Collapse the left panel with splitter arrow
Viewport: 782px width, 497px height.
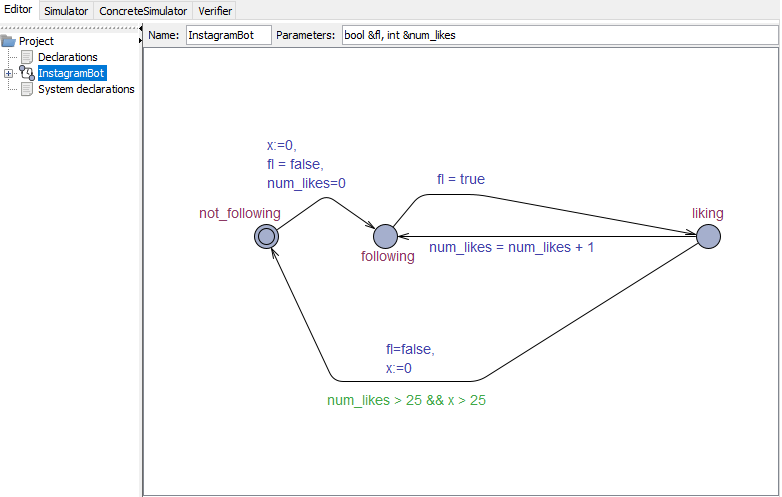pyautogui.click(x=140, y=41)
